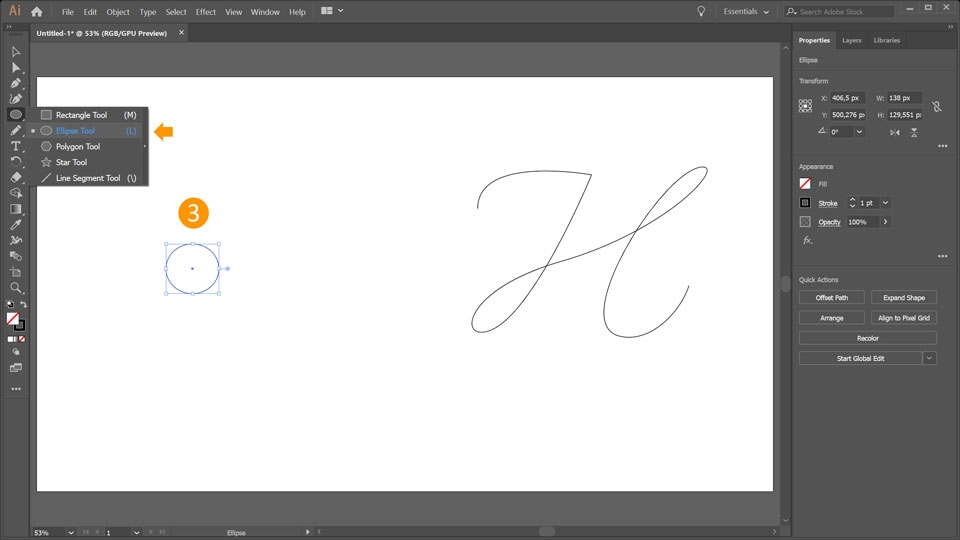Select the Direct Selection tool
960x540 pixels.
pyautogui.click(x=16, y=68)
